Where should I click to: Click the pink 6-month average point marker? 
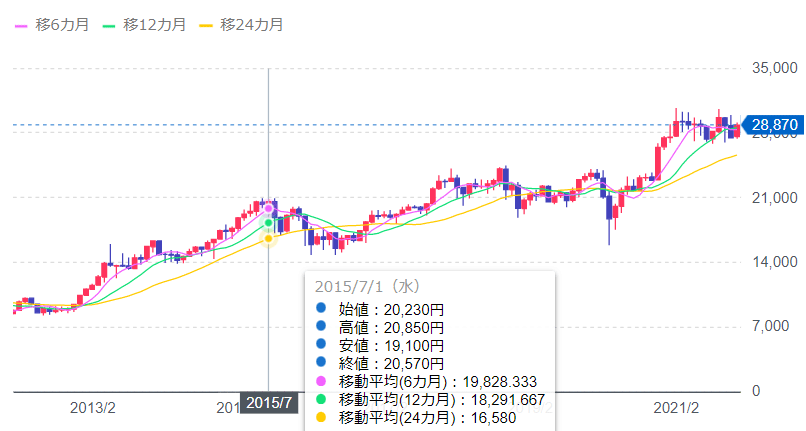coord(268,208)
